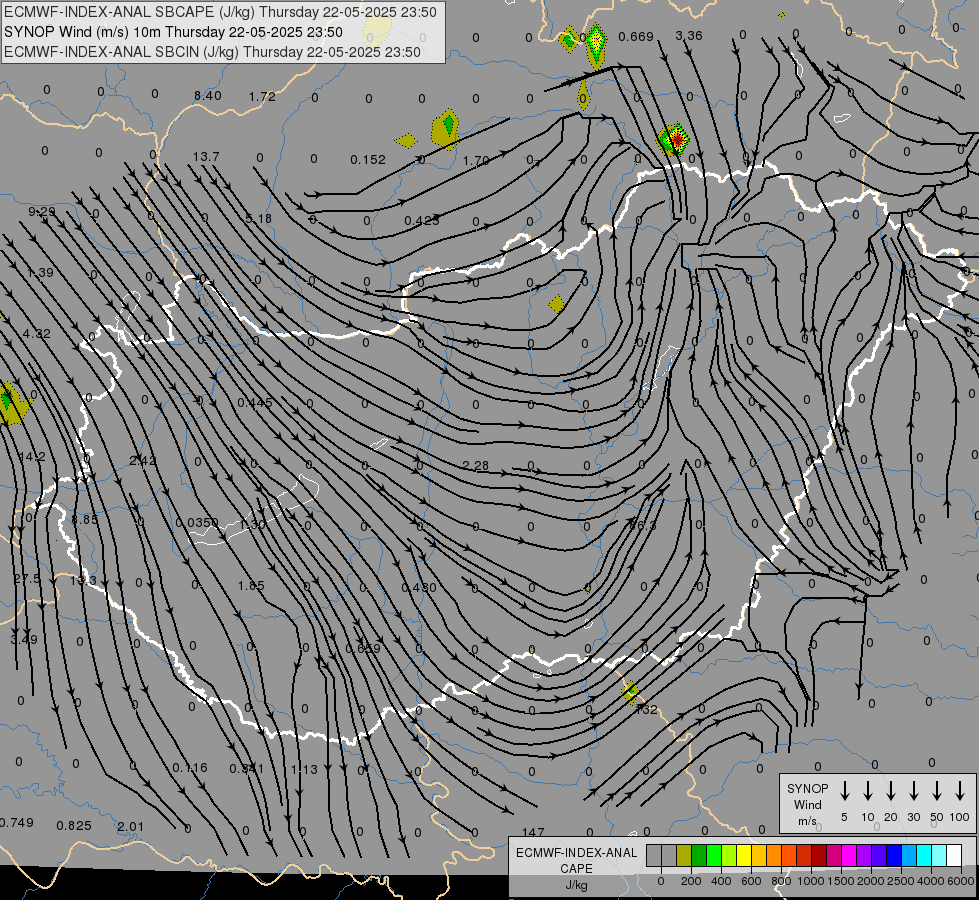979x900 pixels.
Task: Click the map value 0.430
Action: point(419,588)
